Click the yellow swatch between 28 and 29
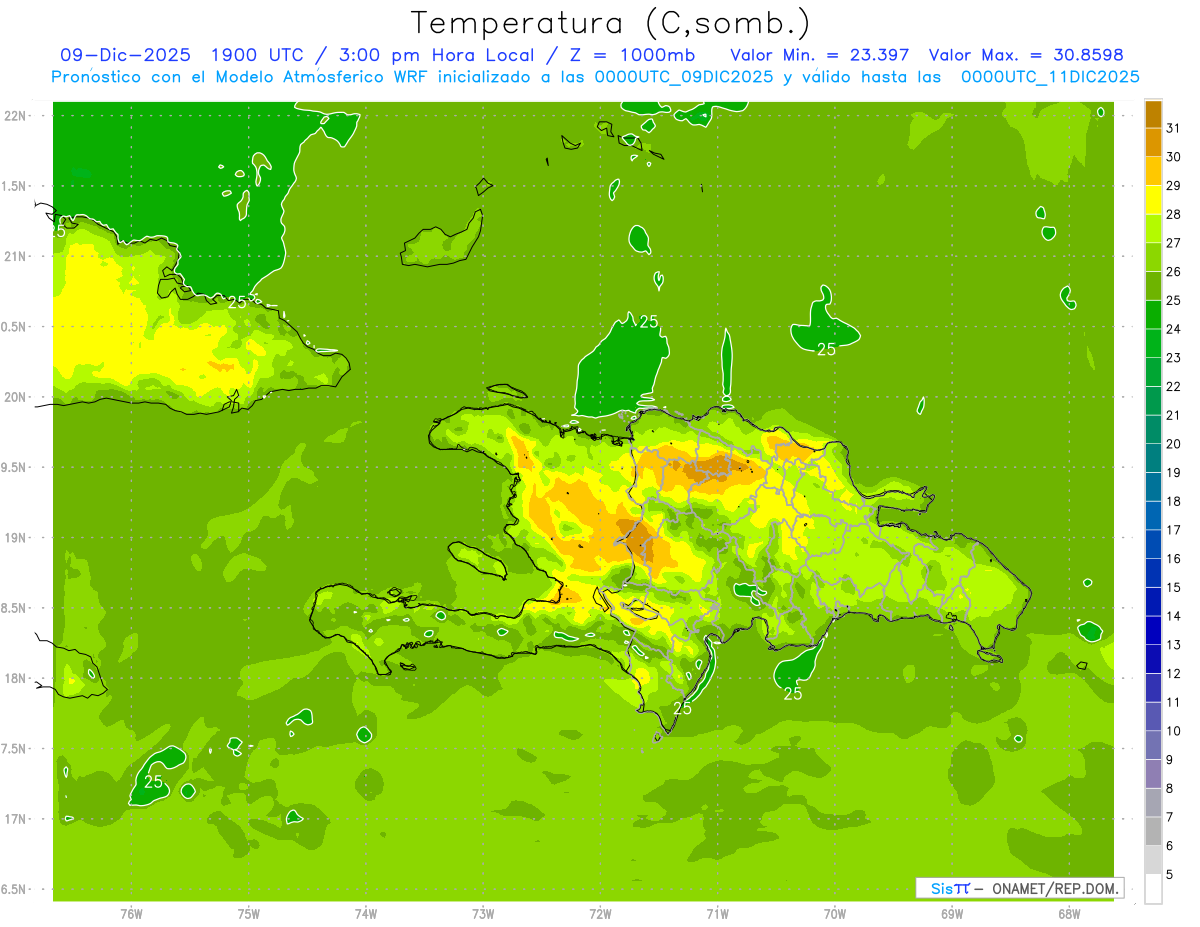This screenshot has width=1200, height=927. point(1153,200)
